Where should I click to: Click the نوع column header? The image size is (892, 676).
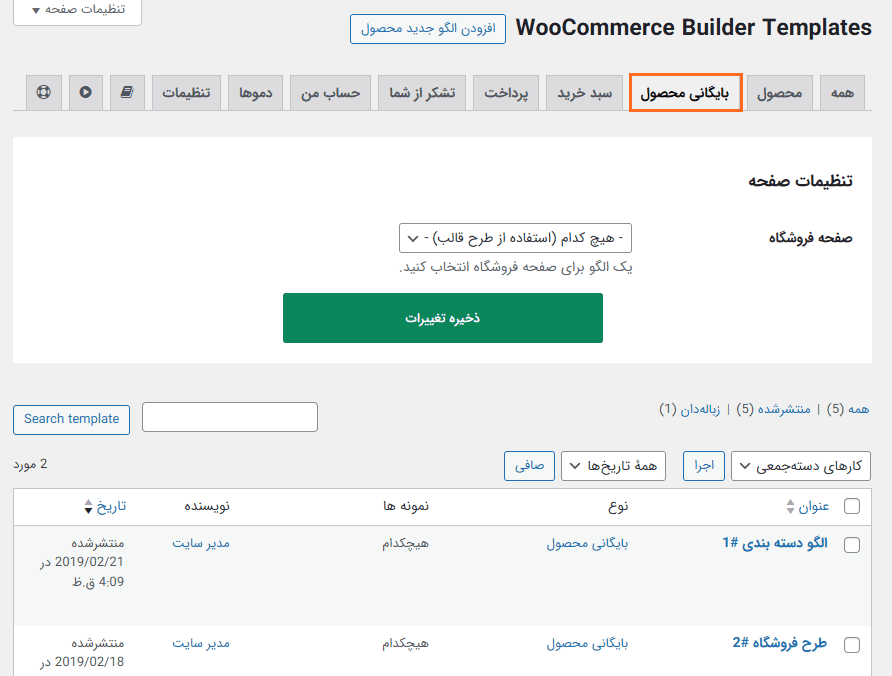[618, 506]
